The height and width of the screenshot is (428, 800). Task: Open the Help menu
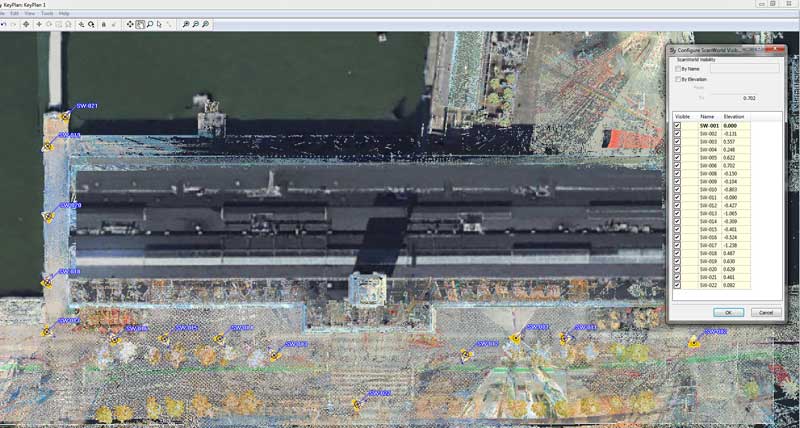[x=64, y=13]
